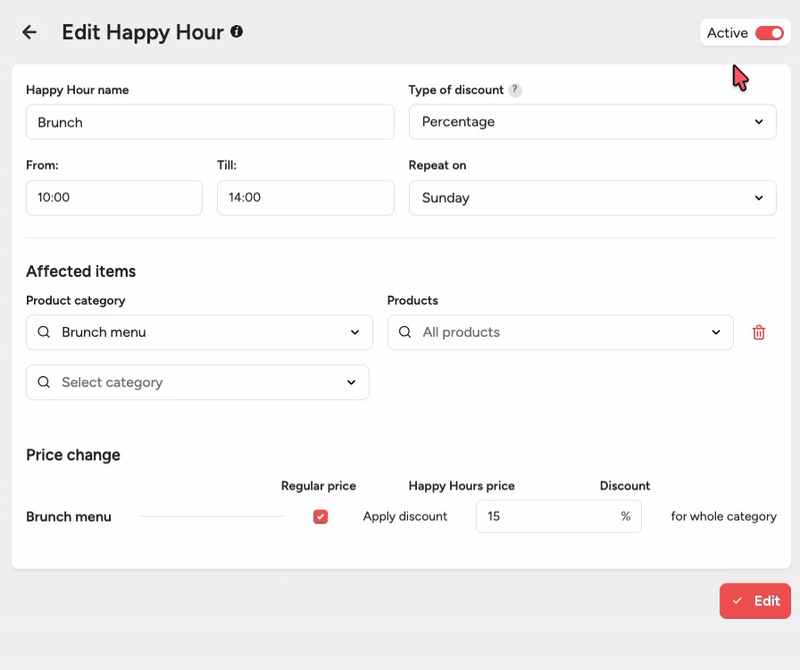
Task: Click the Till time field
Action: (305, 198)
